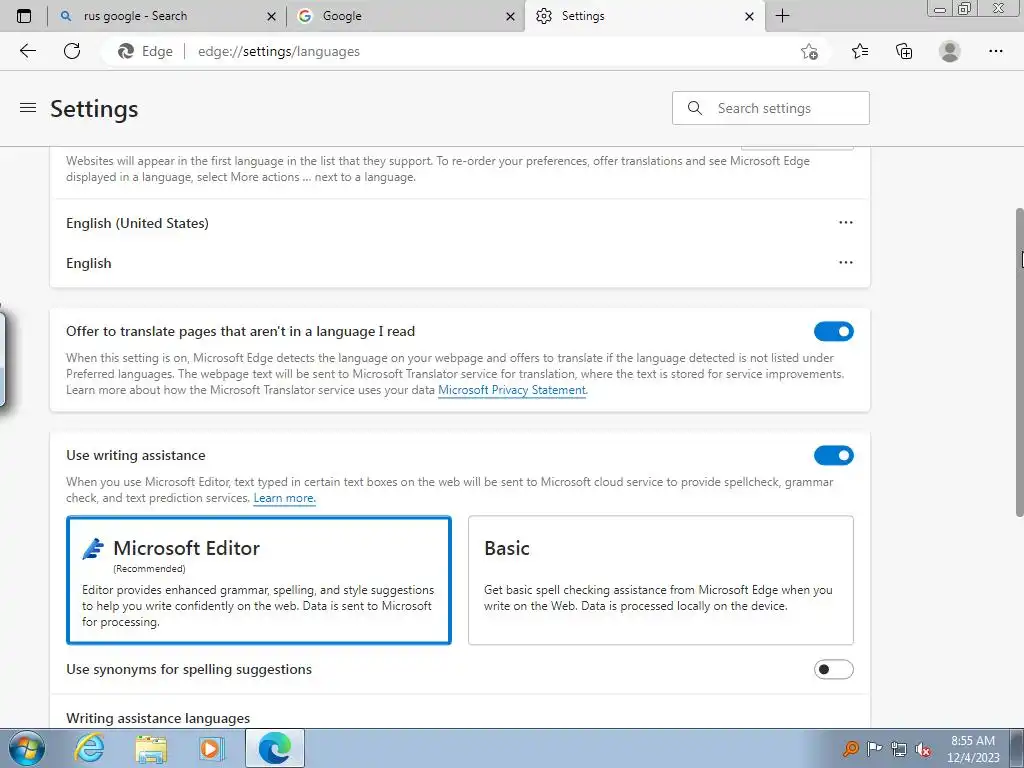Click the Writing assistance languages heading
Screen dimensions: 1024x768
point(158,718)
